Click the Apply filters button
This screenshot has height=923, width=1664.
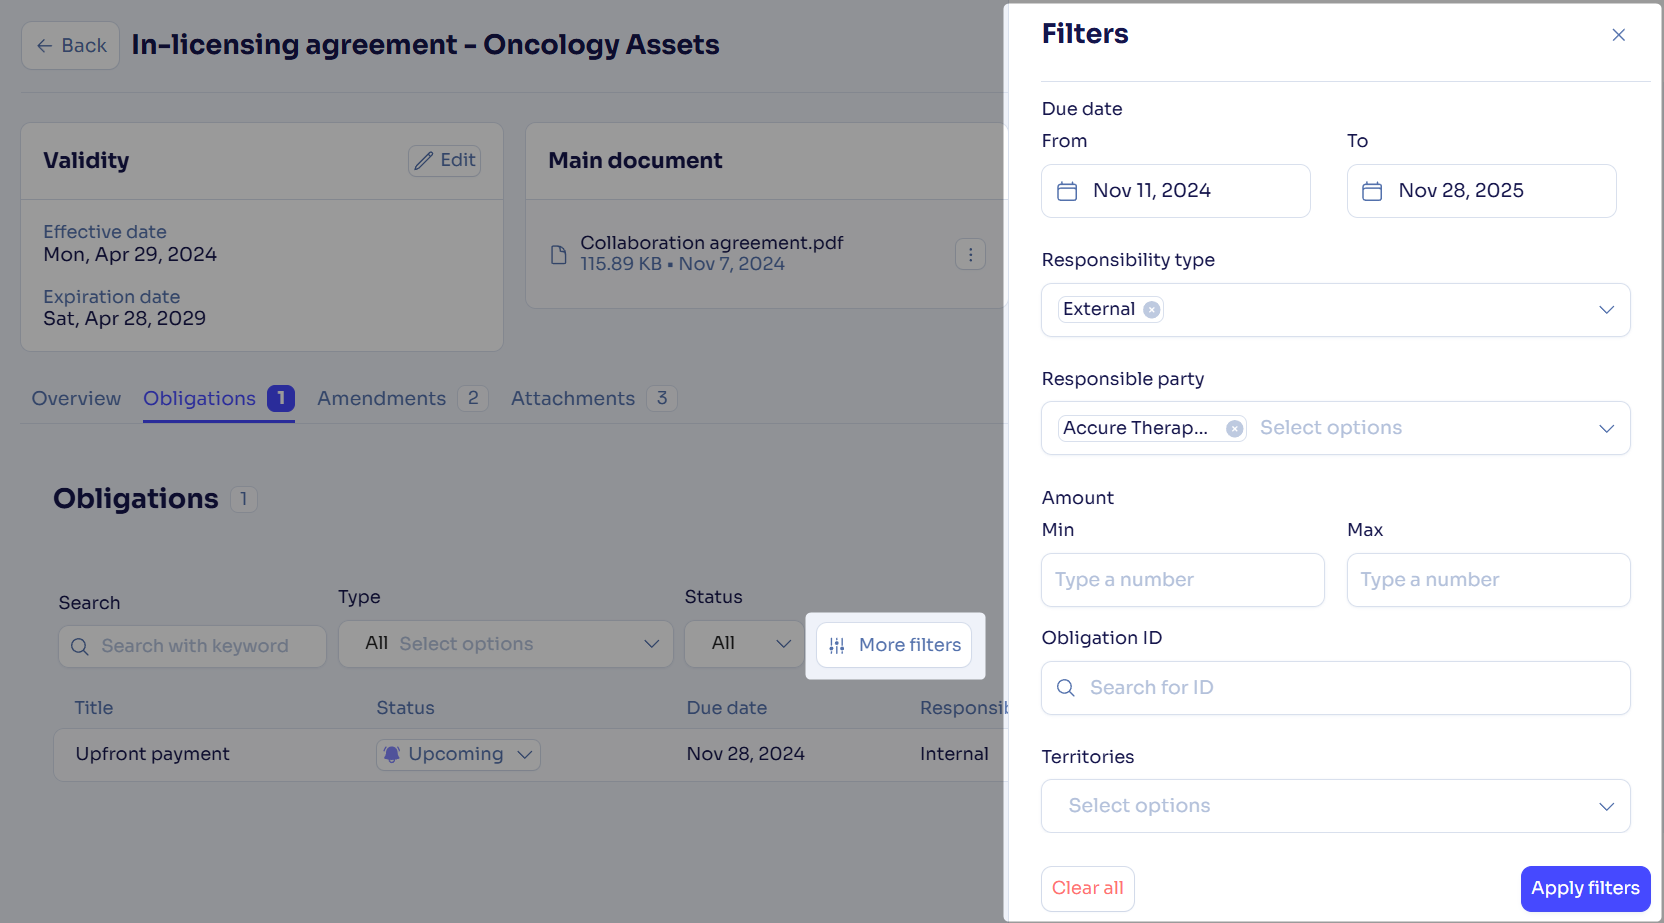click(1585, 888)
